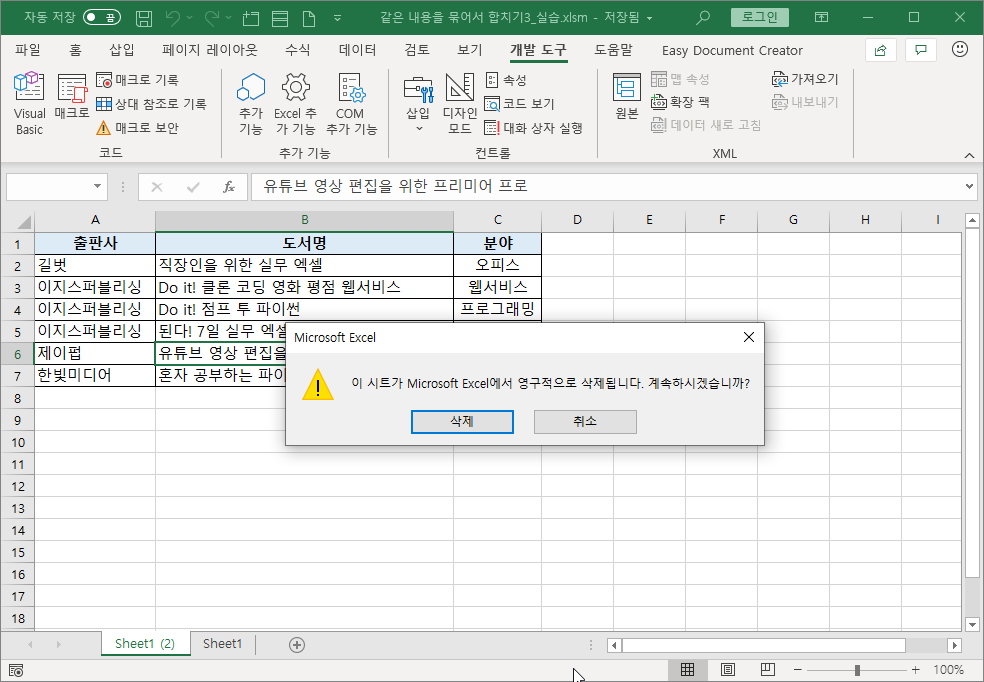Select the Sheet1 (2) tab
The height and width of the screenshot is (682, 984).
pos(145,644)
